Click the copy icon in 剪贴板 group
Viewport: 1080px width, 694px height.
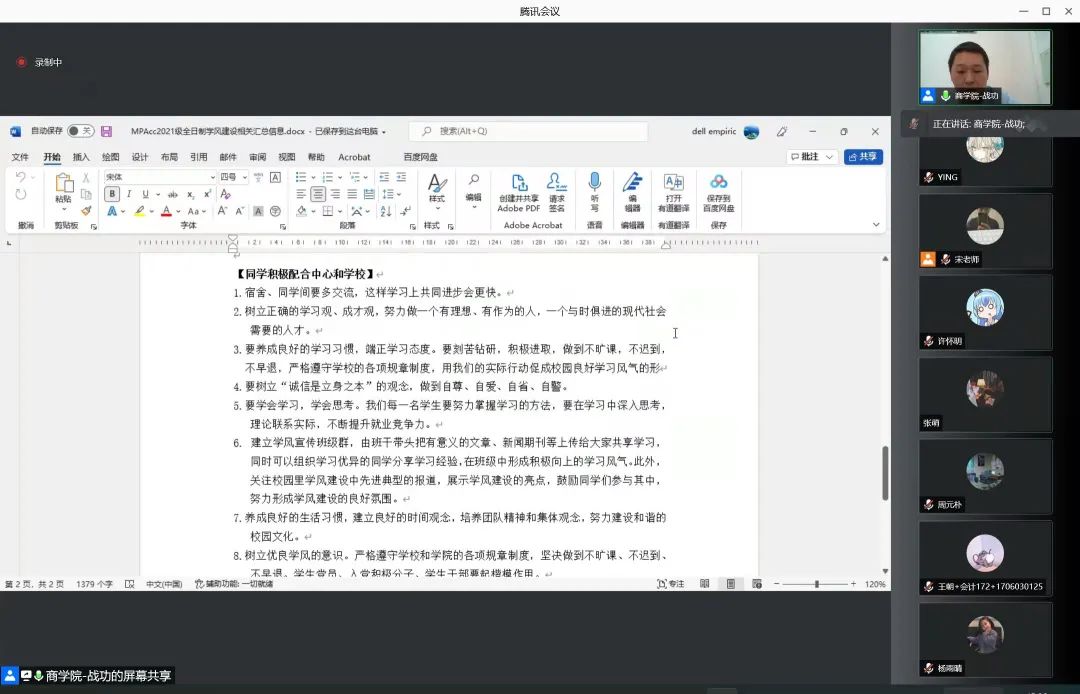[x=86, y=194]
